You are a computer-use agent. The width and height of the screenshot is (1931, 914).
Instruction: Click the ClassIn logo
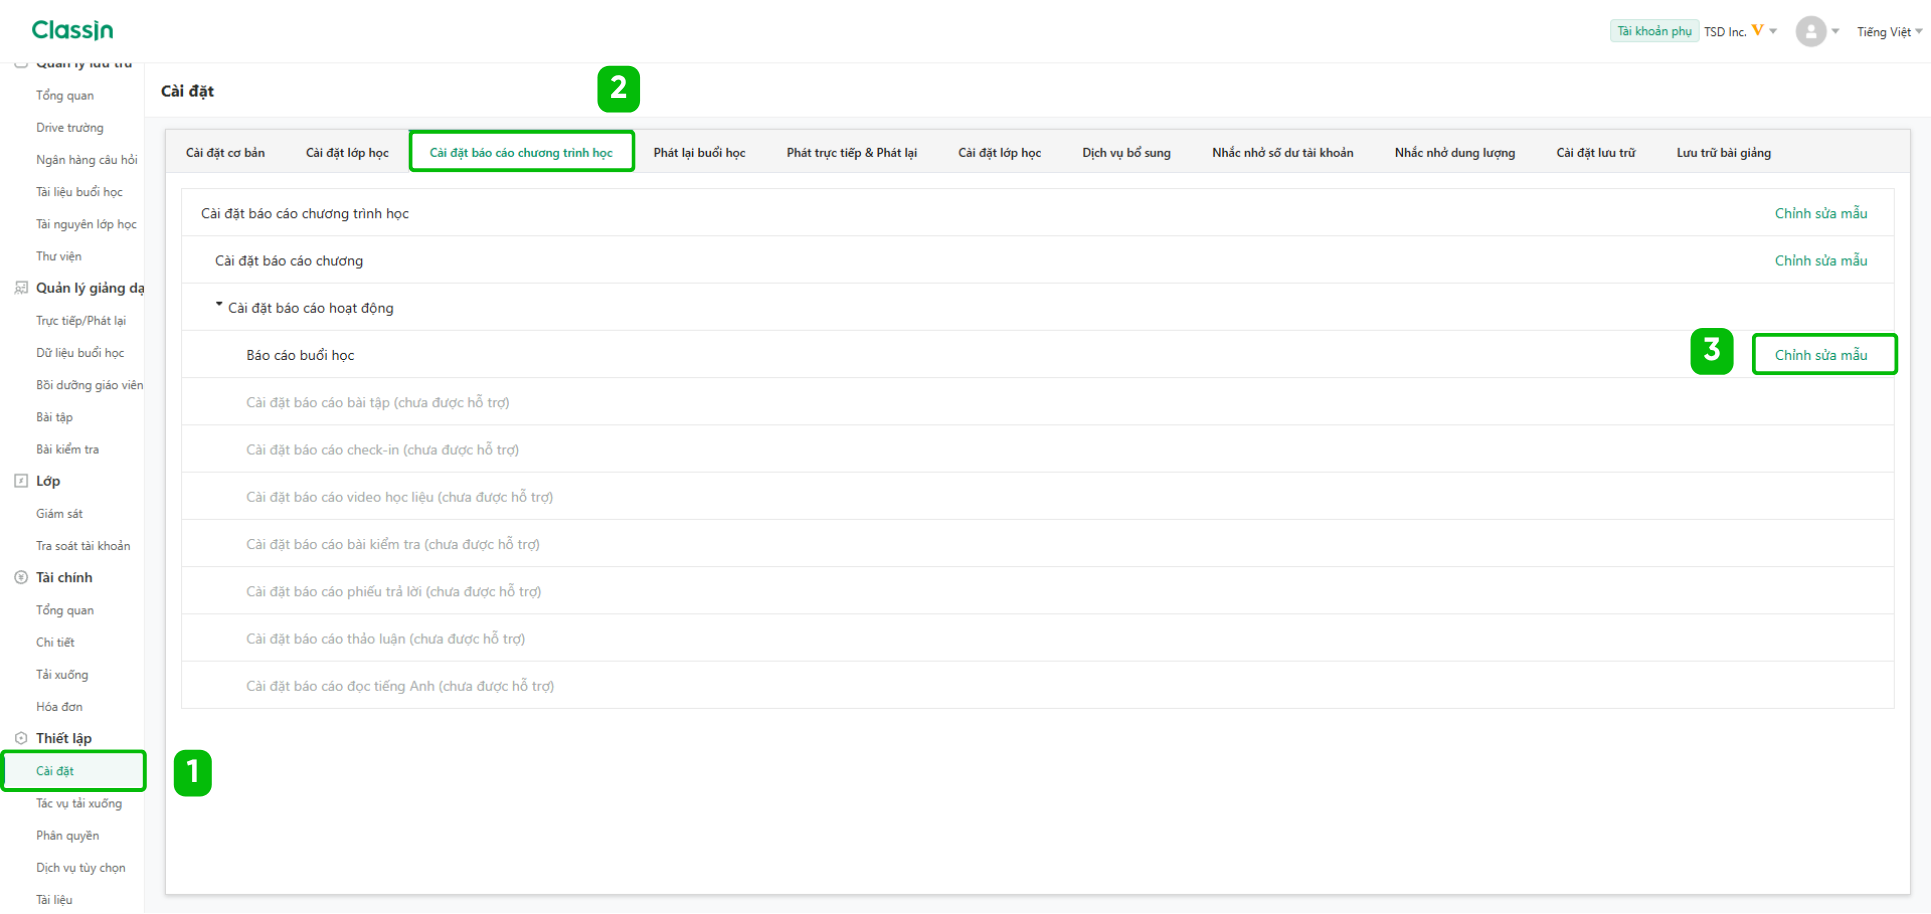pyautogui.click(x=72, y=30)
